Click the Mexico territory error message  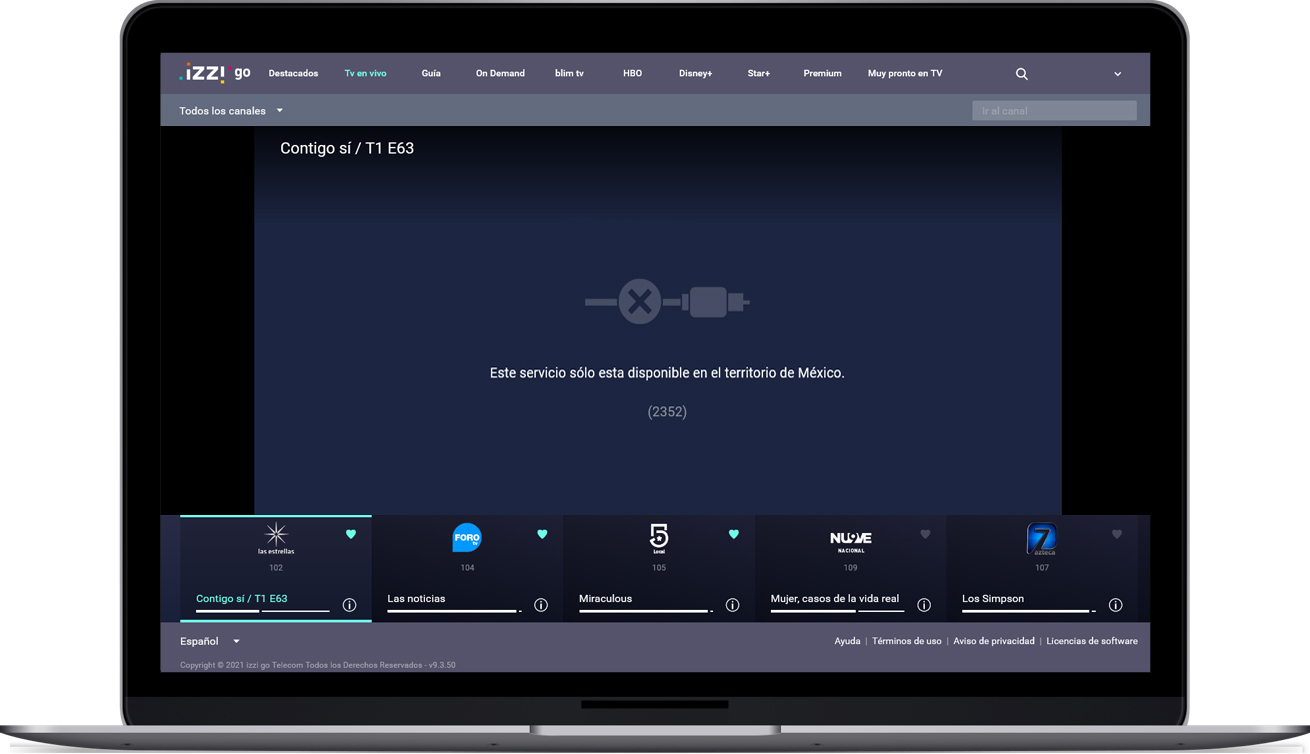point(667,373)
